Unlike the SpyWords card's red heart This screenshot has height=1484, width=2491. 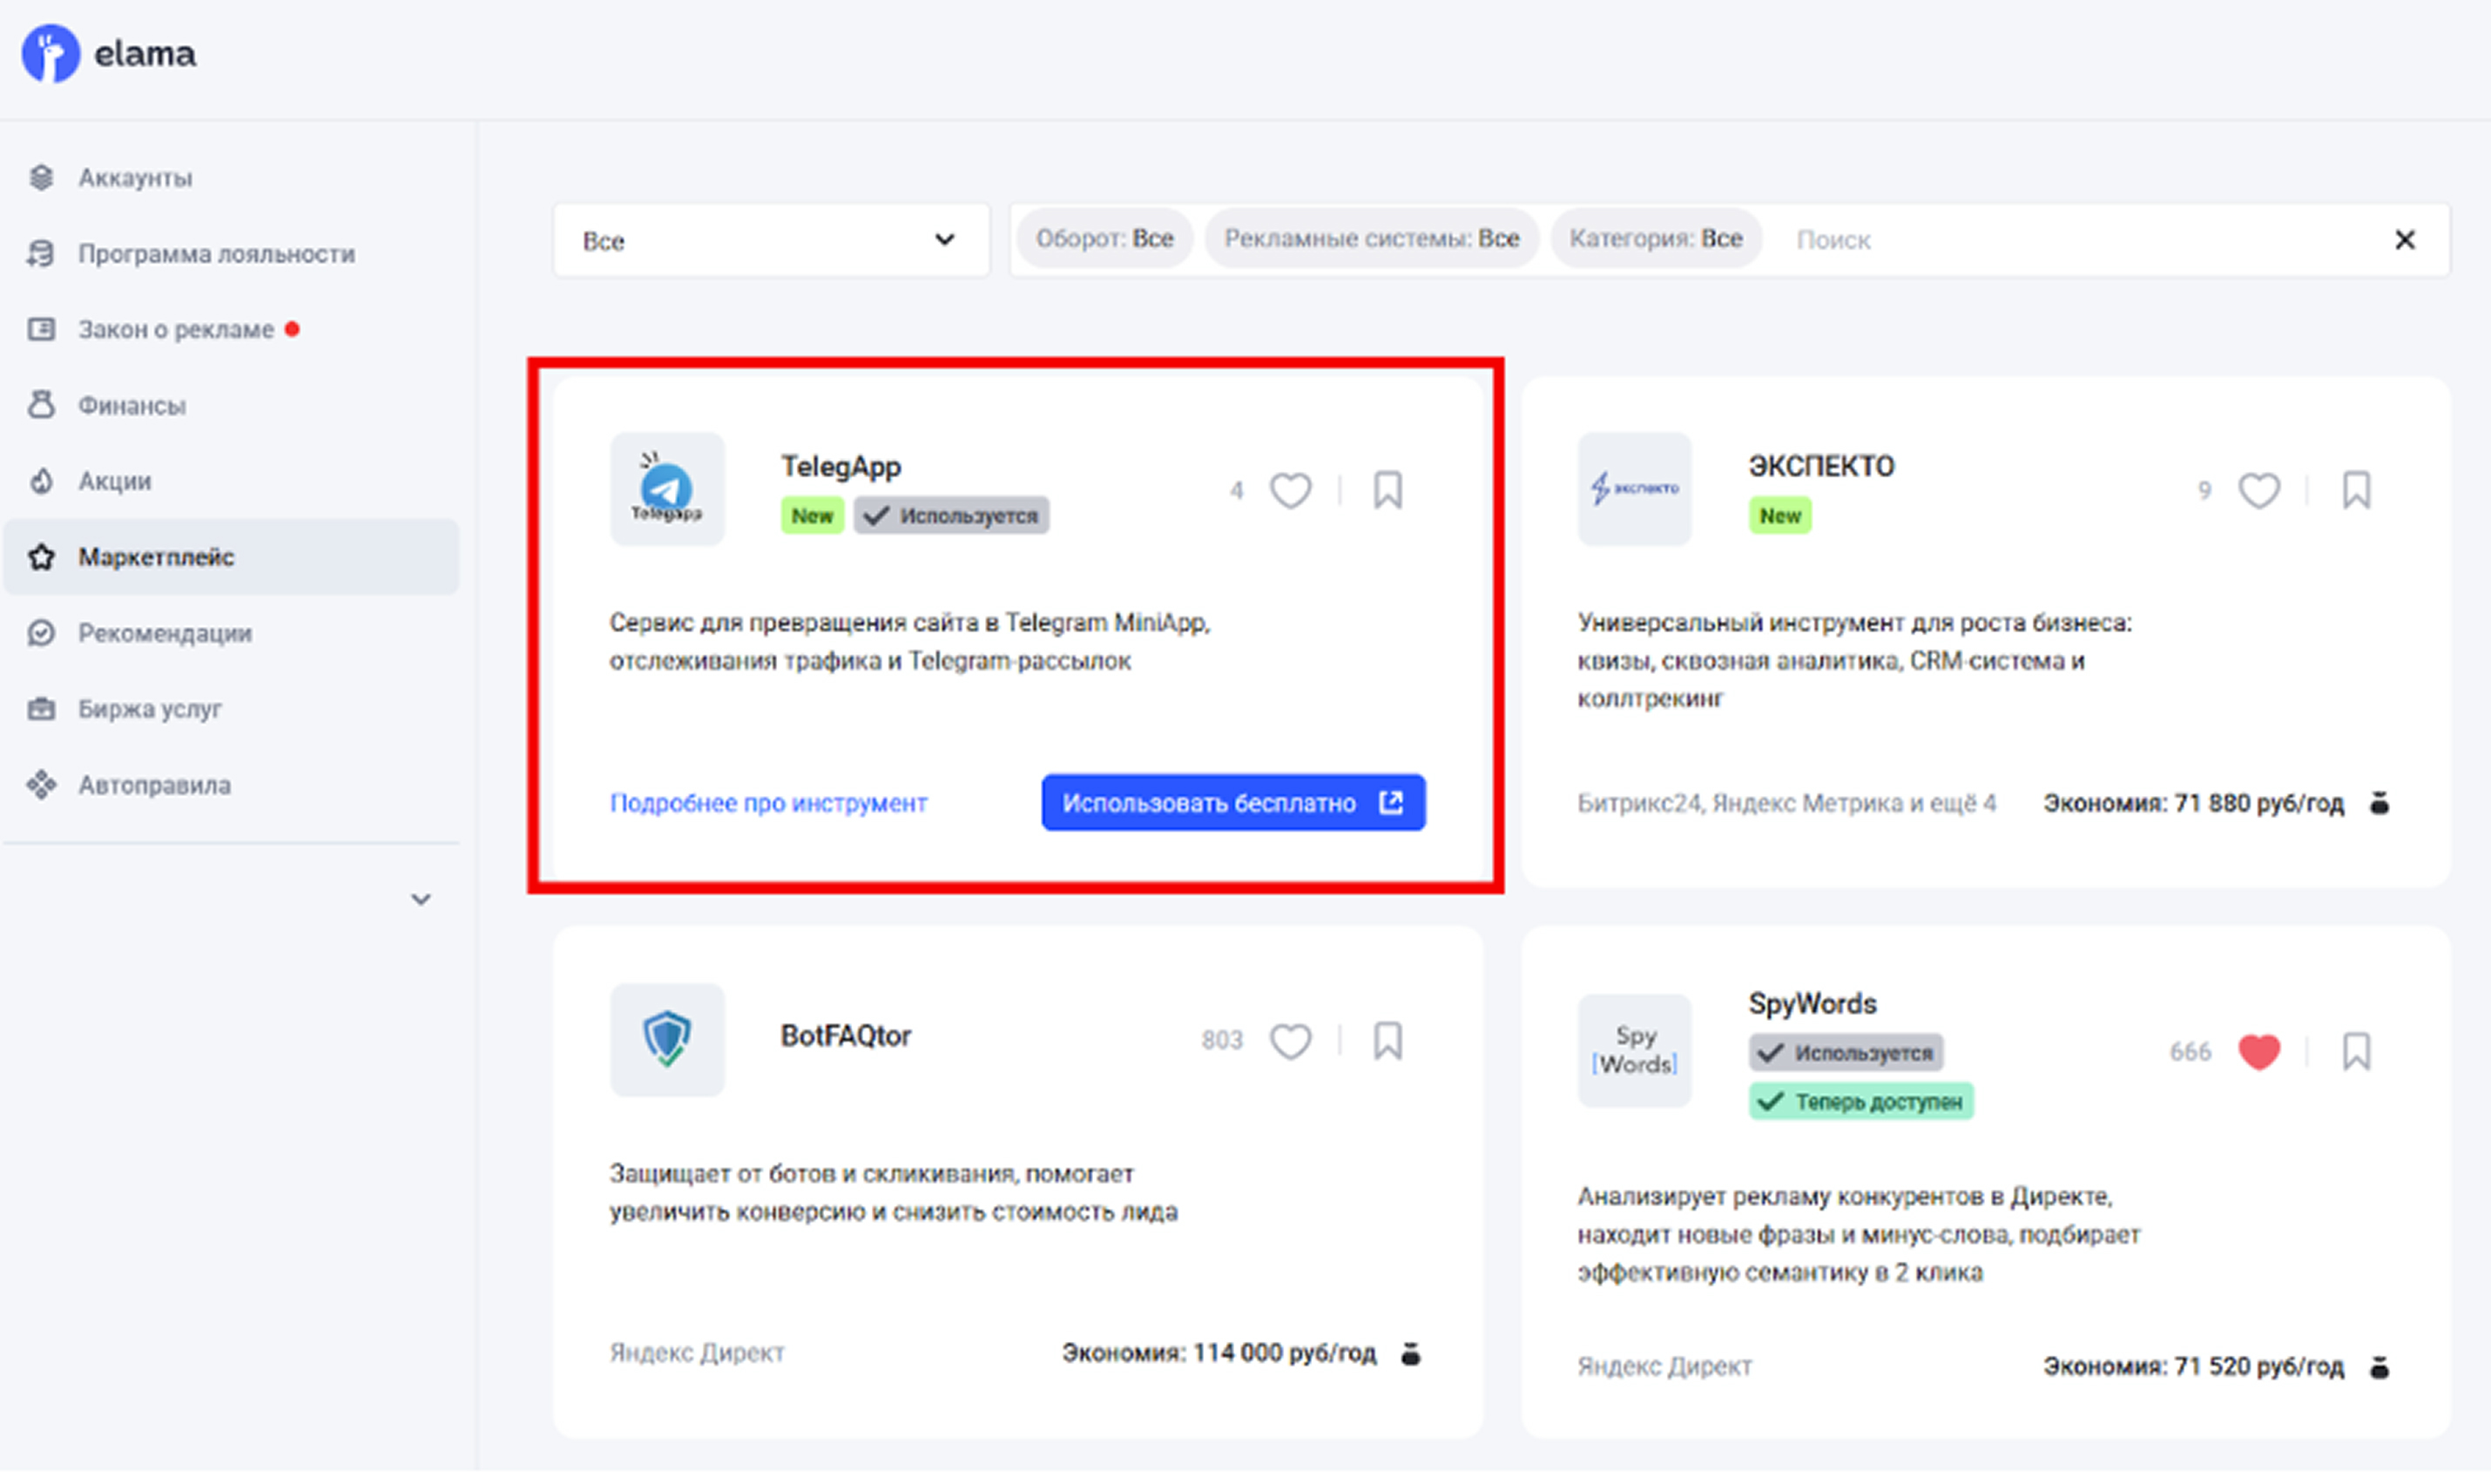[x=2259, y=1051]
